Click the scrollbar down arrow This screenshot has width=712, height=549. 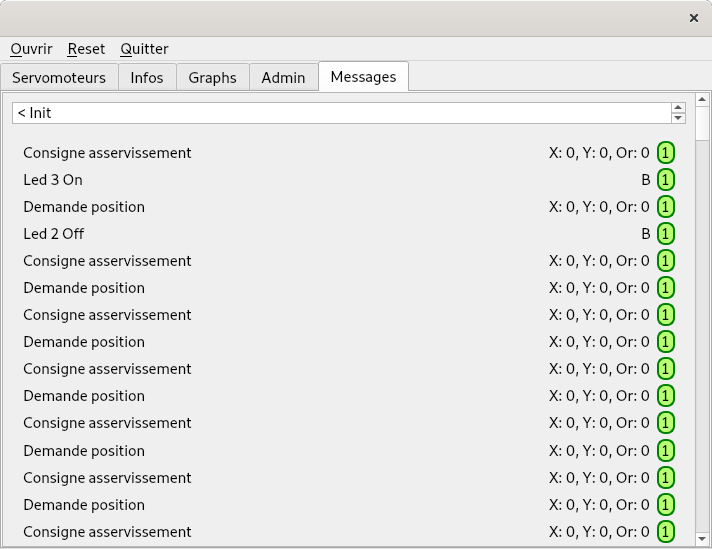702,539
